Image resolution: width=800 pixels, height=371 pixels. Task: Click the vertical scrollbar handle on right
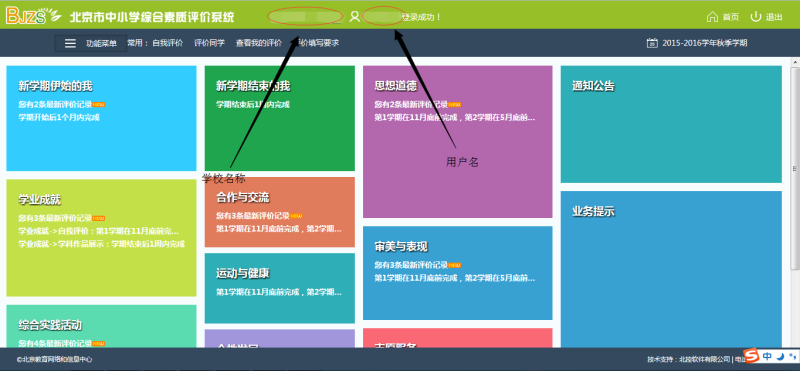pyautogui.click(x=795, y=168)
